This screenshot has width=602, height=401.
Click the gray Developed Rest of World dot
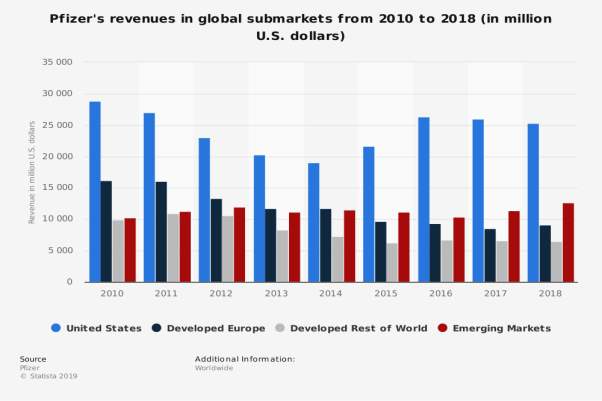280,328
